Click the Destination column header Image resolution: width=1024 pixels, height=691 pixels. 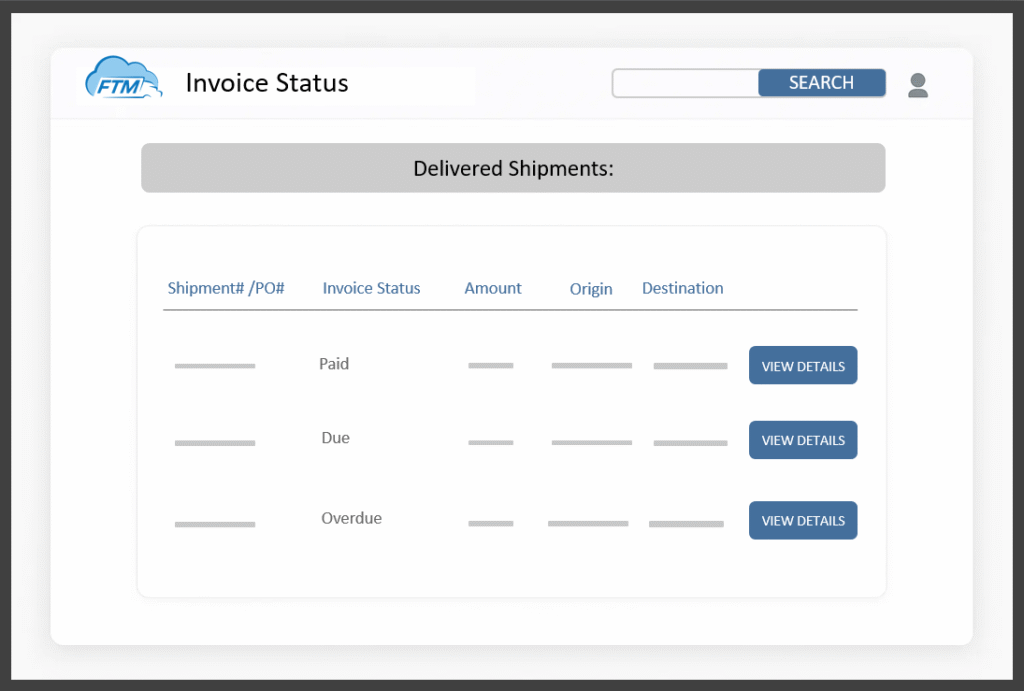tap(682, 288)
